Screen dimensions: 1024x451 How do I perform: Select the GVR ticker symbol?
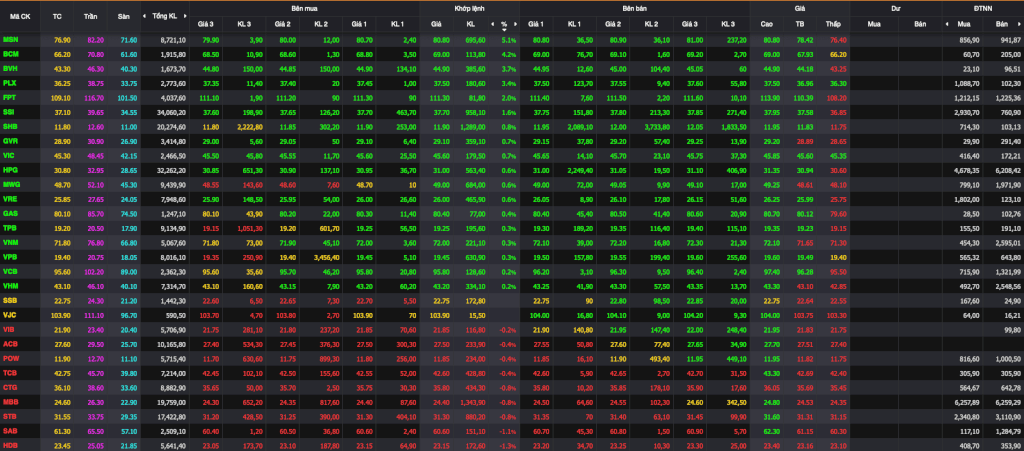[10, 140]
